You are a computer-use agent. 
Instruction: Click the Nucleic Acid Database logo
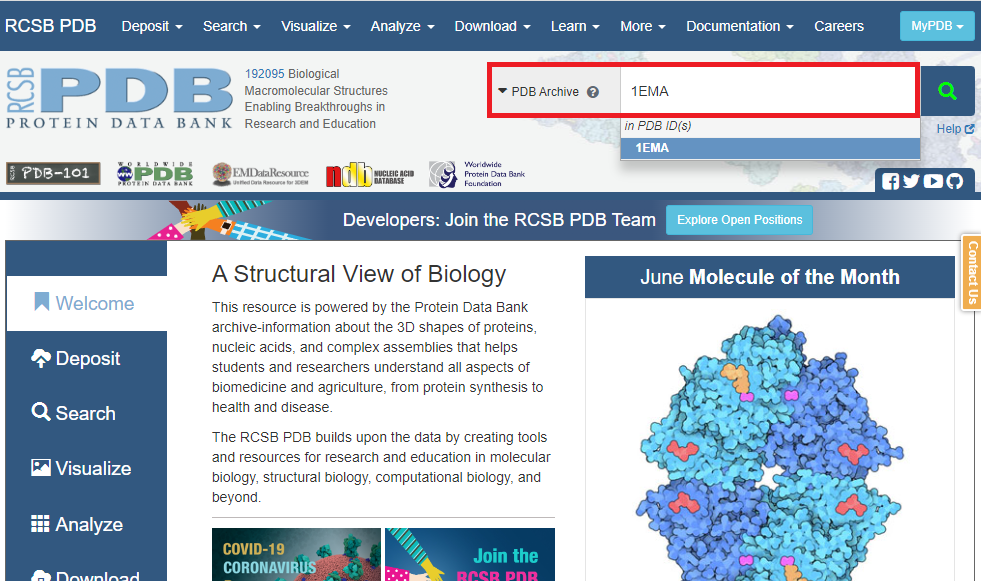(x=370, y=174)
